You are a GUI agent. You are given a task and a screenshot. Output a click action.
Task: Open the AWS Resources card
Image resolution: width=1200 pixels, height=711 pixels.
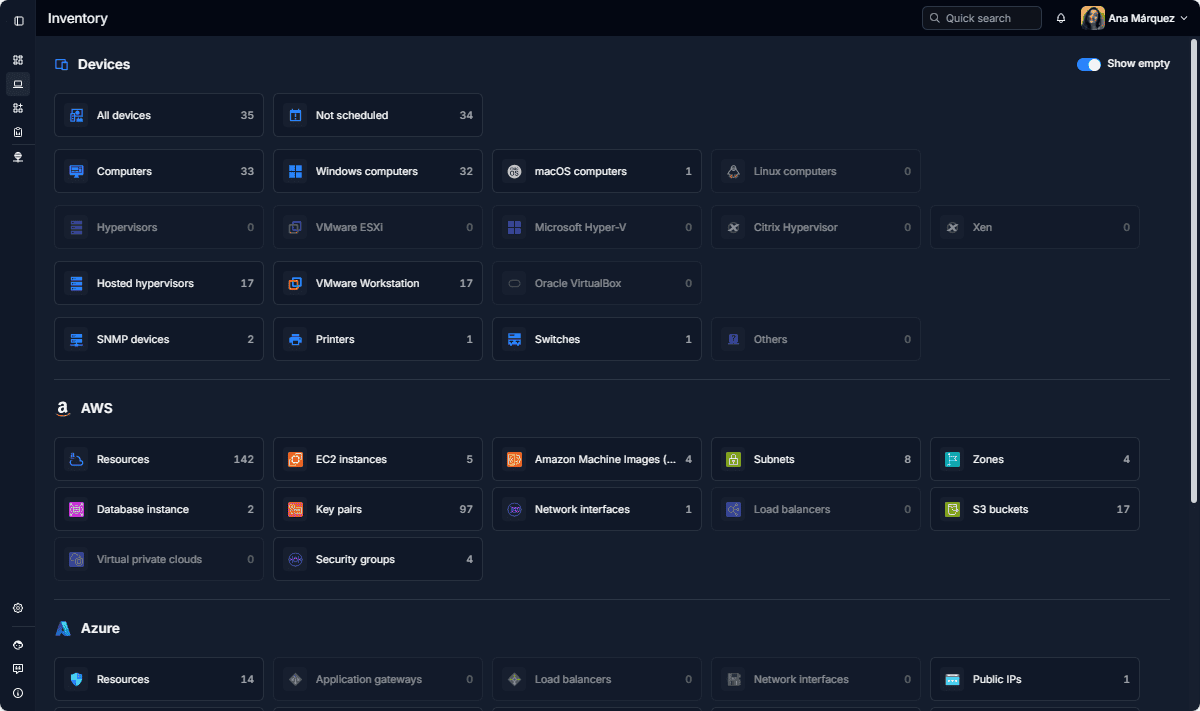[x=159, y=459]
